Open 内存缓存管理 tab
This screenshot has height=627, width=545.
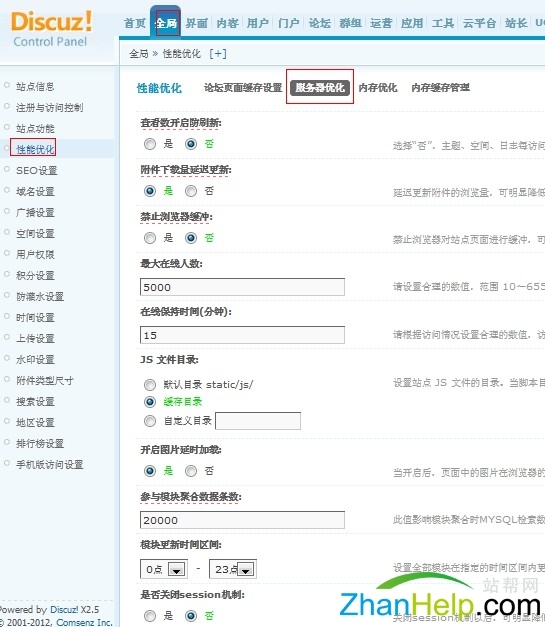(x=441, y=88)
